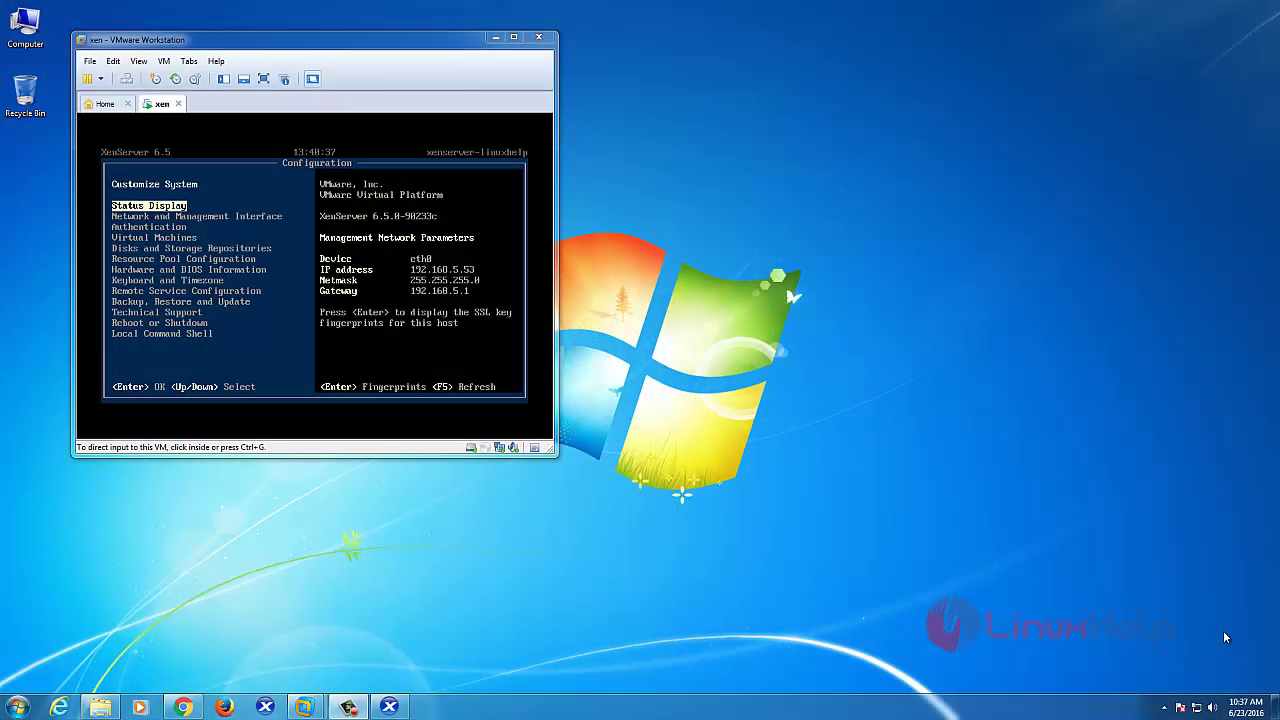Click the message log status bar icon
The image size is (1280, 720).
[535, 448]
